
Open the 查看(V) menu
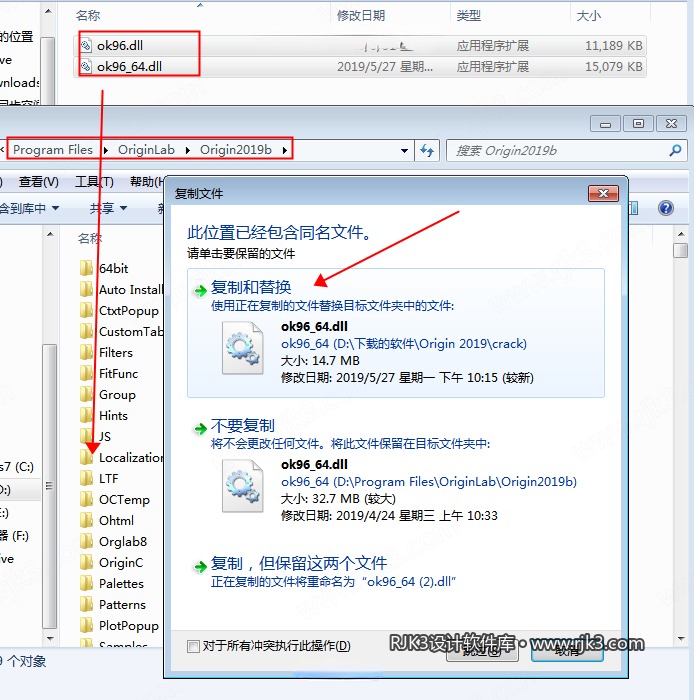[38, 182]
